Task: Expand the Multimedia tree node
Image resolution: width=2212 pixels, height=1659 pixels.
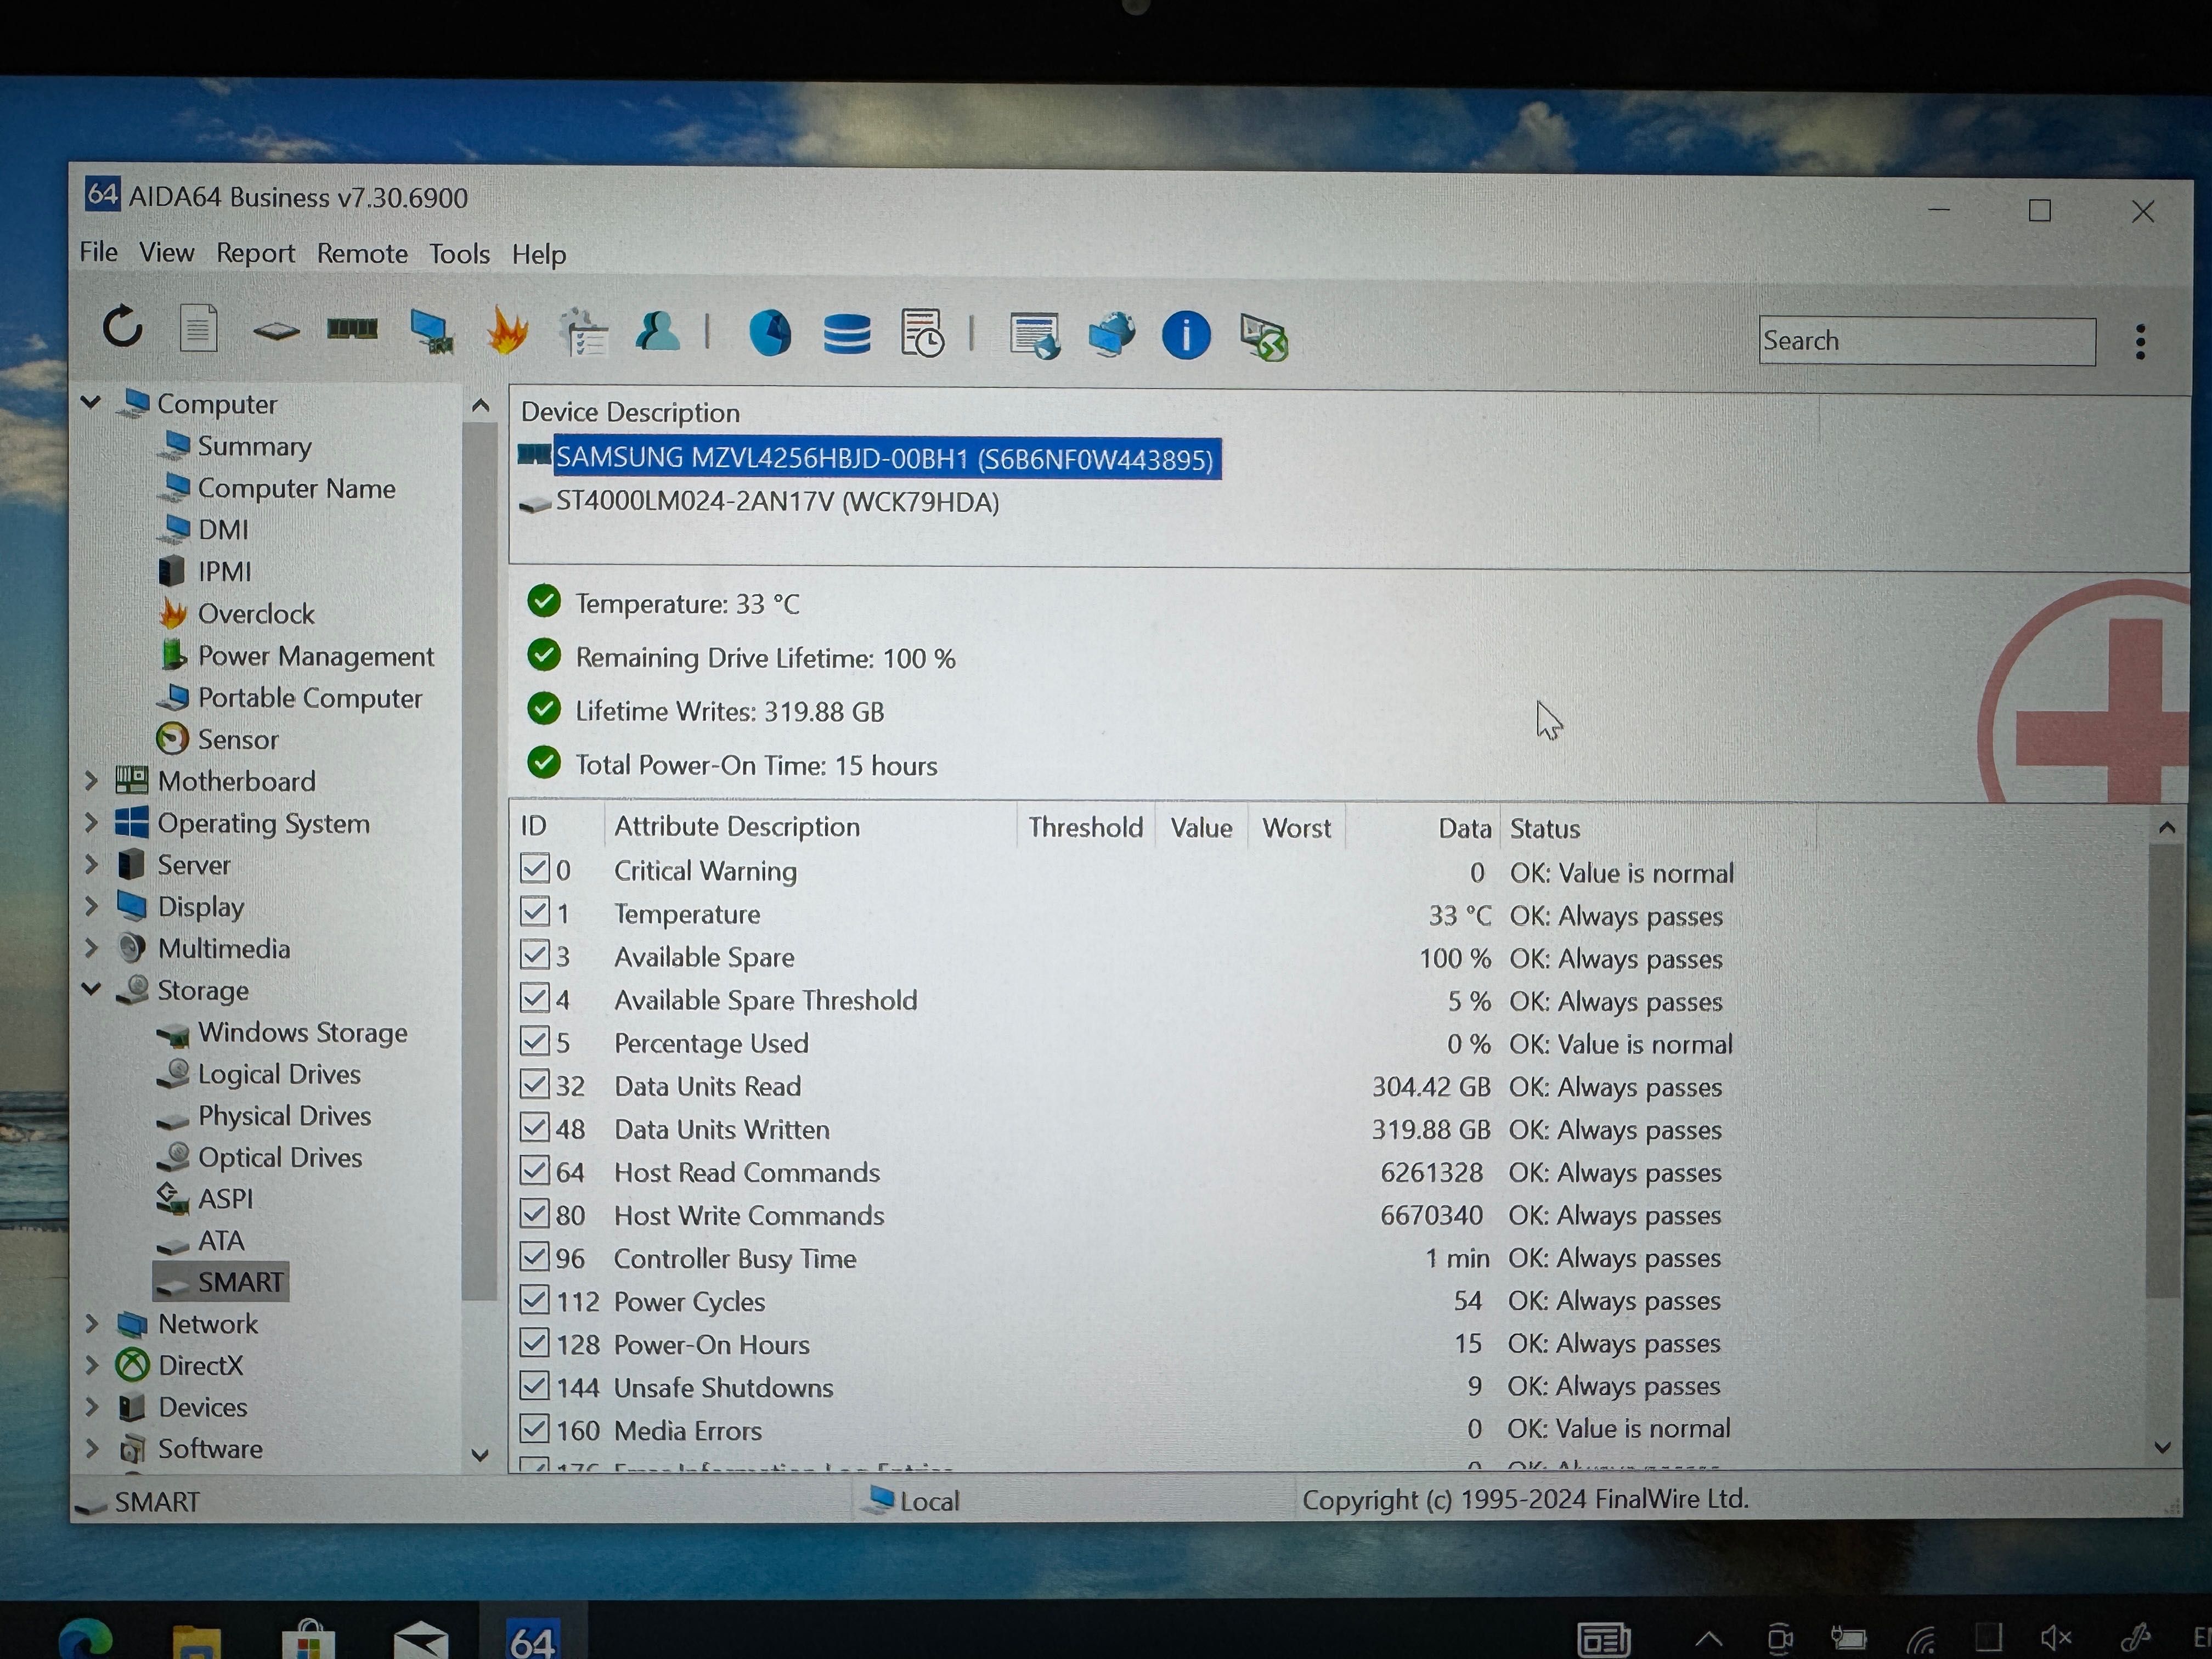Action: tap(91, 947)
